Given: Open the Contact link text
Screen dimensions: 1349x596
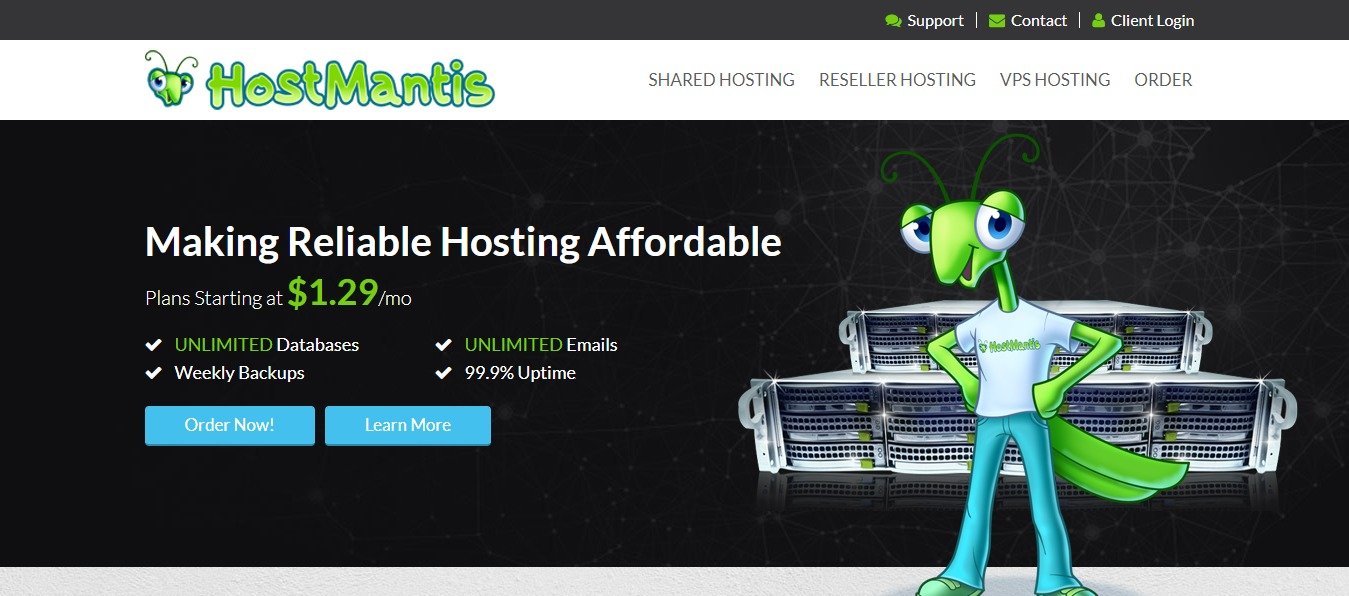Looking at the screenshot, I should pos(1039,20).
